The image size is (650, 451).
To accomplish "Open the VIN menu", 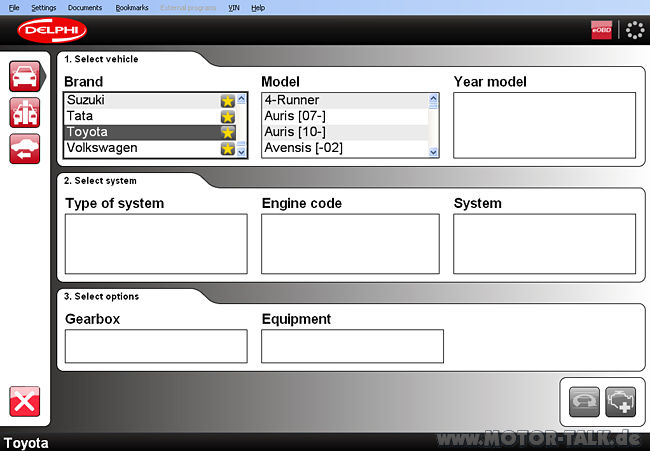I will click(x=234, y=7).
